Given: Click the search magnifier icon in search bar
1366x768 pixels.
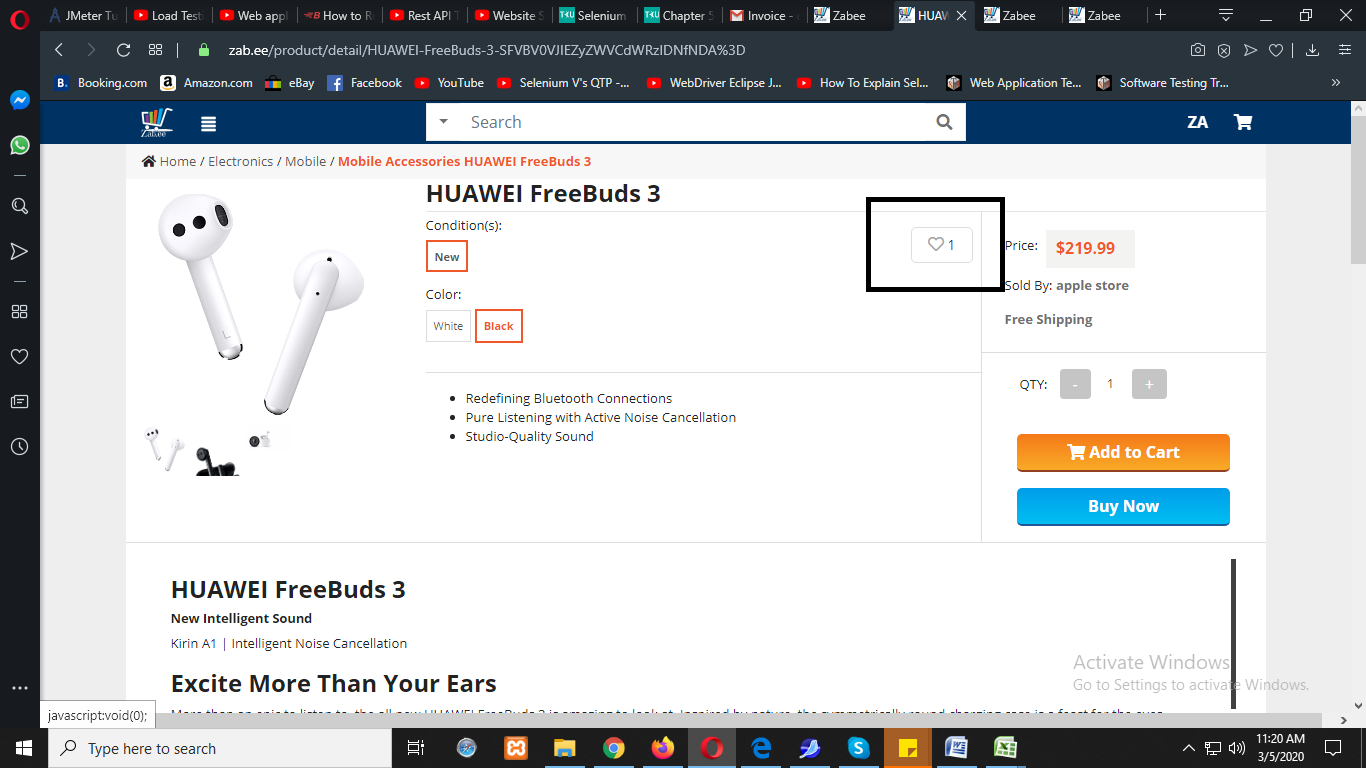Looking at the screenshot, I should point(944,122).
